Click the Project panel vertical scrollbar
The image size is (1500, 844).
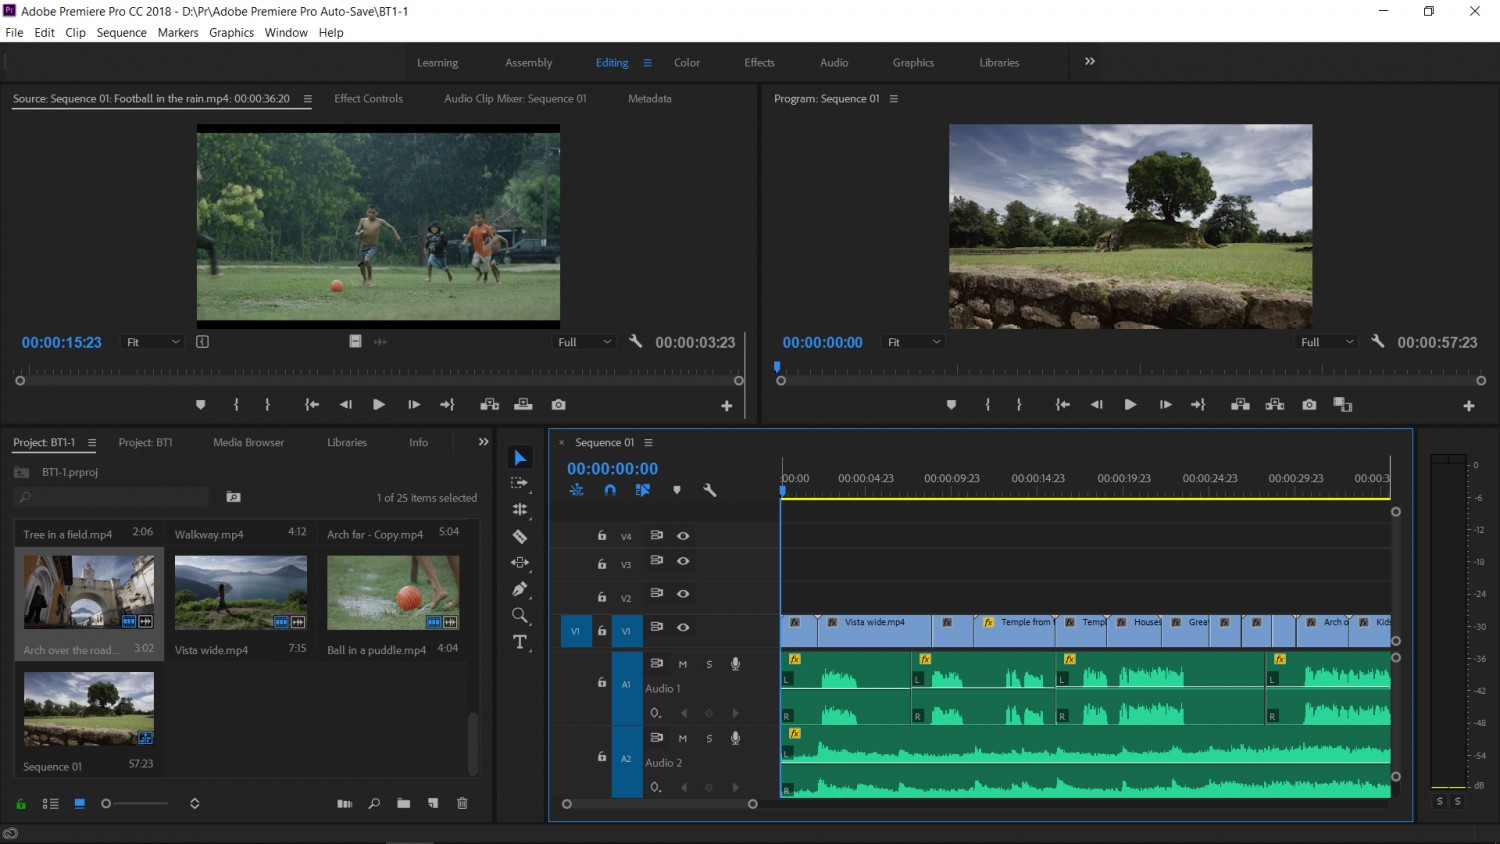click(473, 742)
